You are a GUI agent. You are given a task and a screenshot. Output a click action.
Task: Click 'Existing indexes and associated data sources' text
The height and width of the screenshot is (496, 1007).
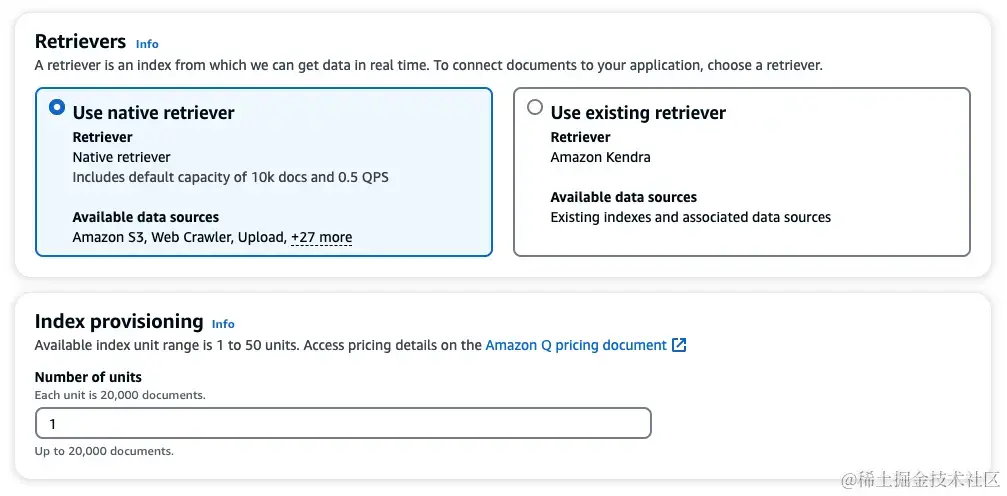tap(690, 217)
